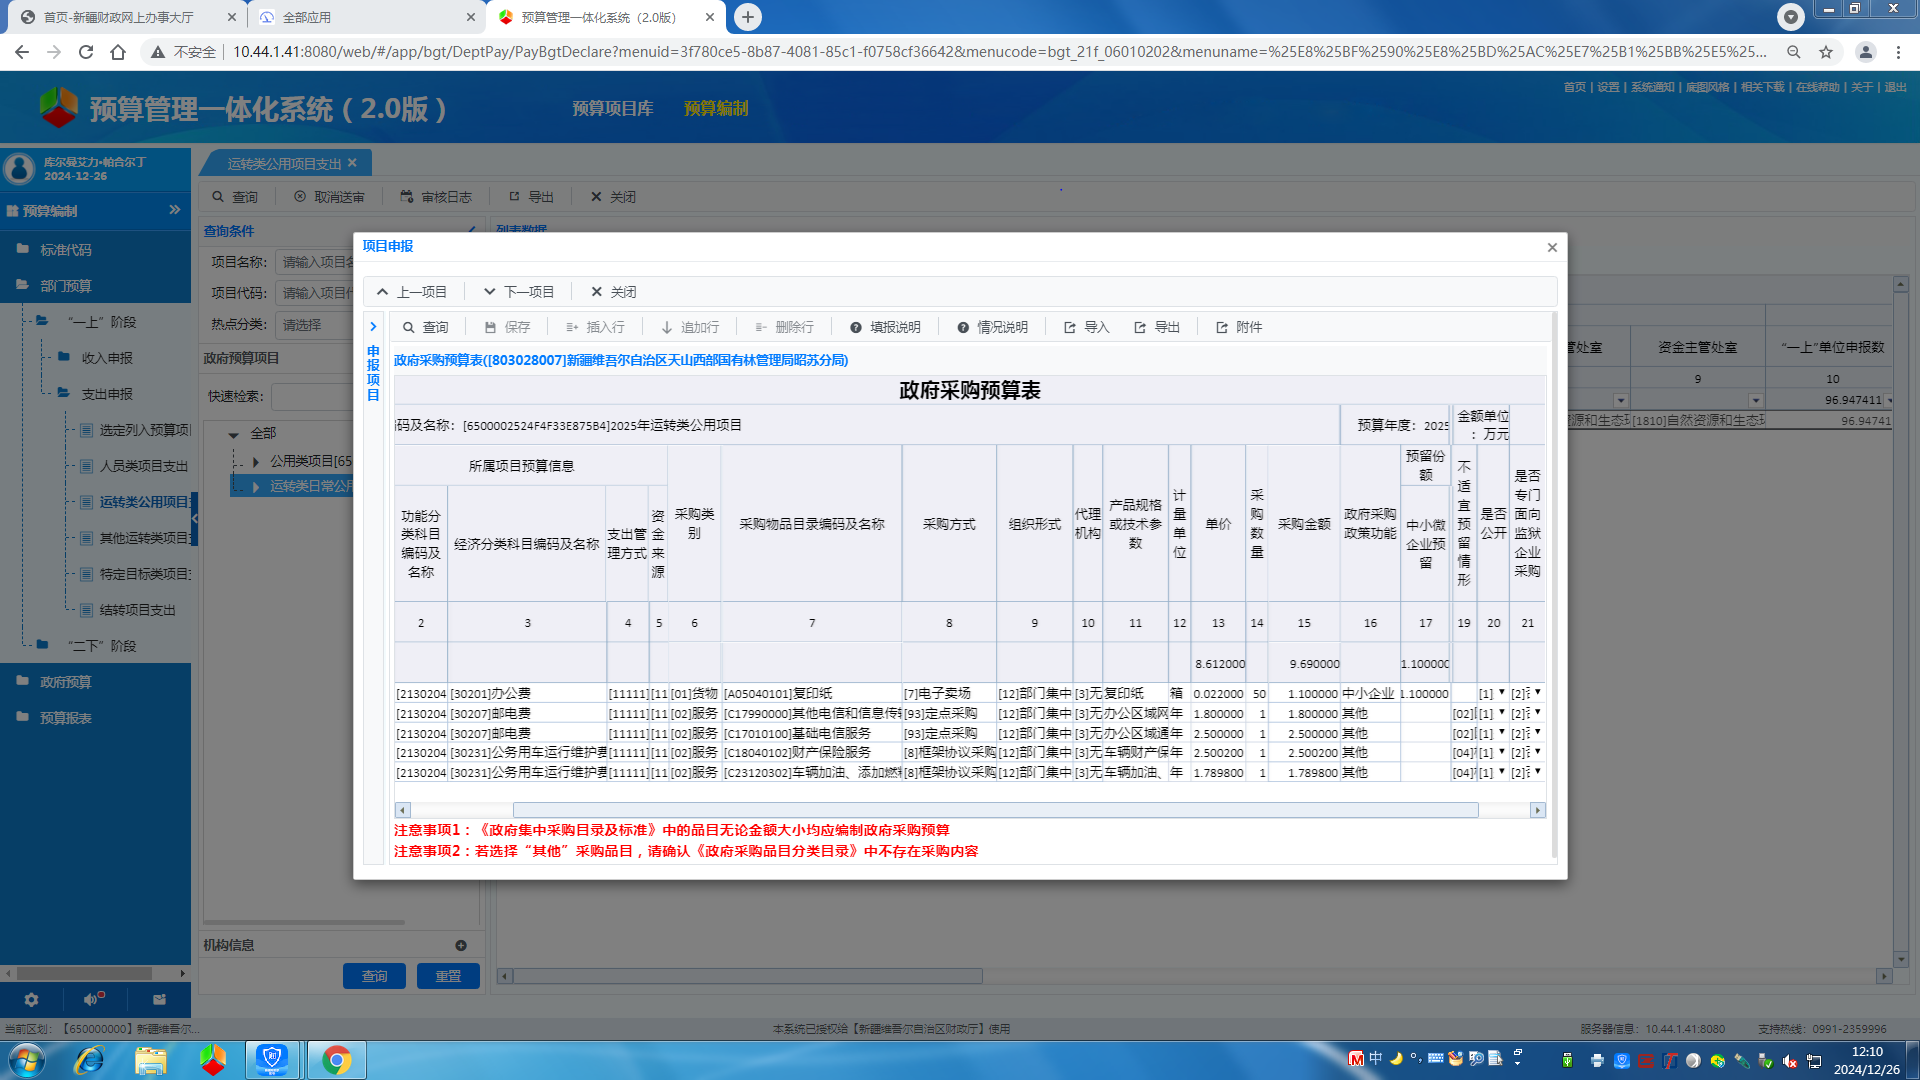The height and width of the screenshot is (1080, 1920).
Task: Click 首页 link in top-right header
Action: tap(1574, 87)
